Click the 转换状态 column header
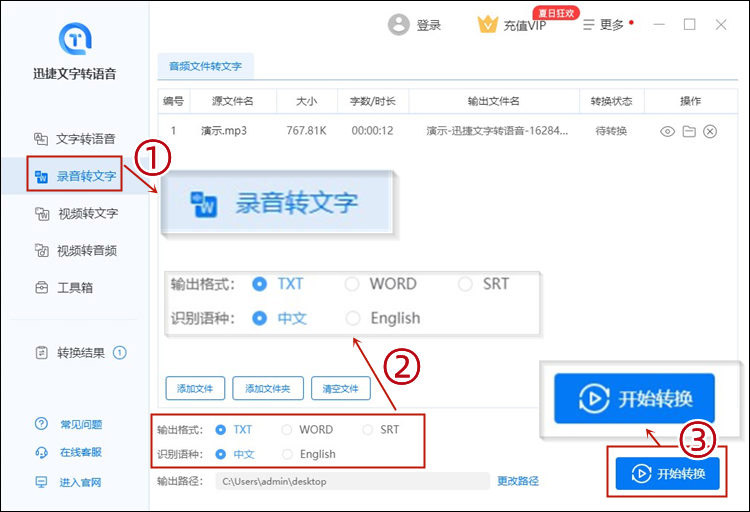The height and width of the screenshot is (512, 750). click(x=611, y=101)
